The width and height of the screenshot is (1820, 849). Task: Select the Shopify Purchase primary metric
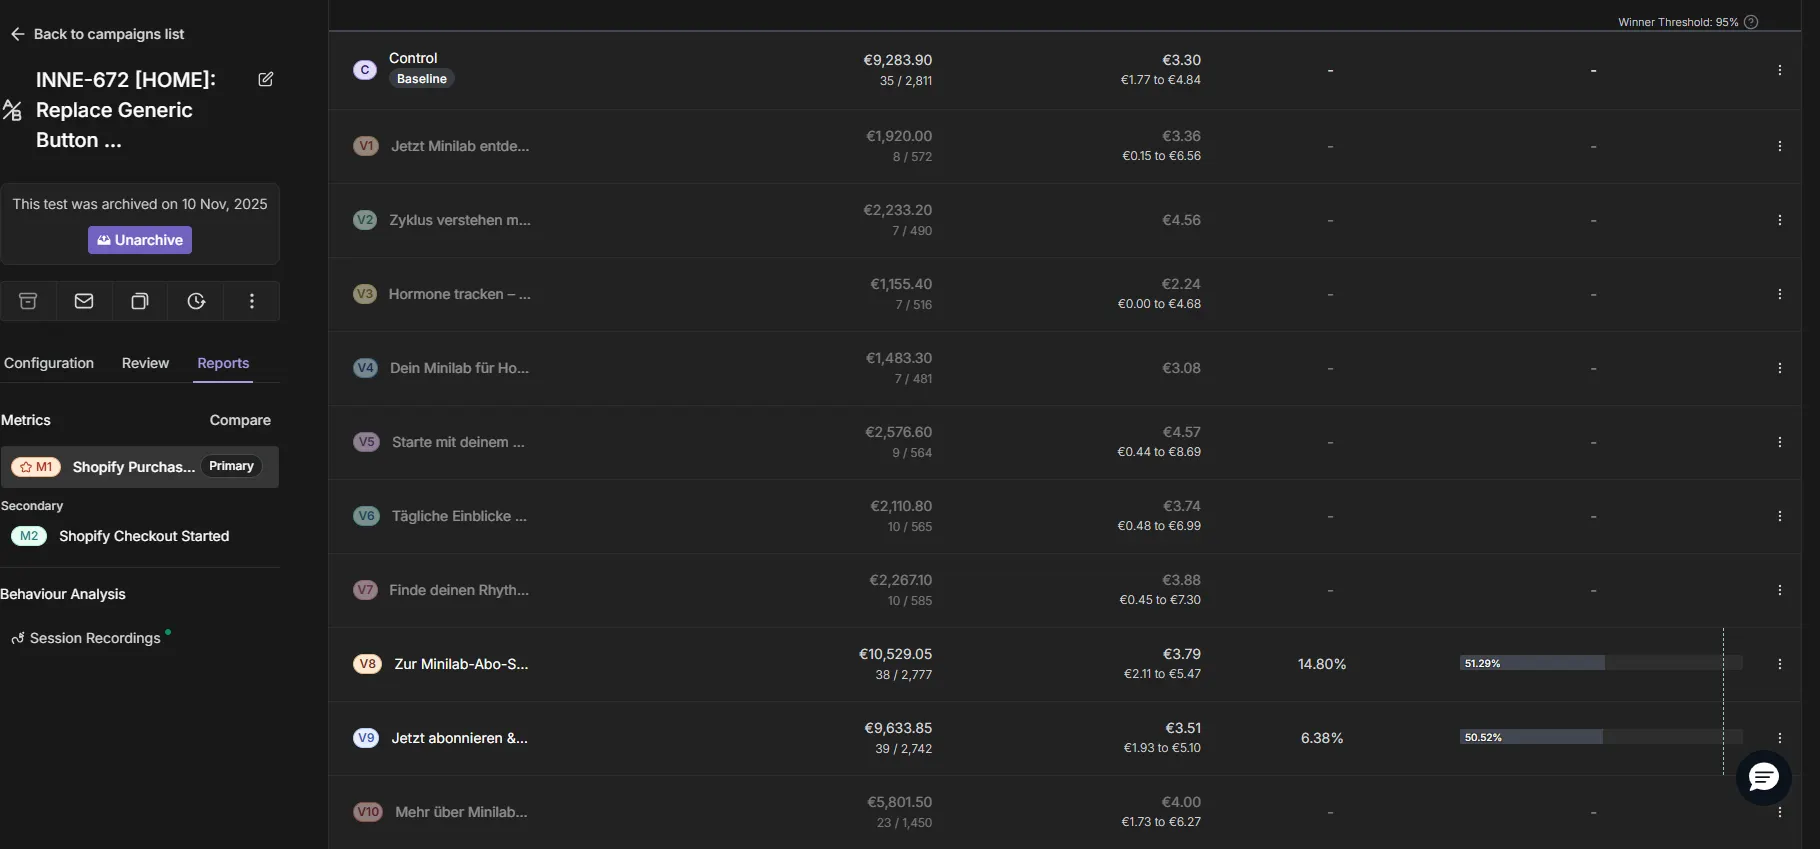tap(133, 467)
